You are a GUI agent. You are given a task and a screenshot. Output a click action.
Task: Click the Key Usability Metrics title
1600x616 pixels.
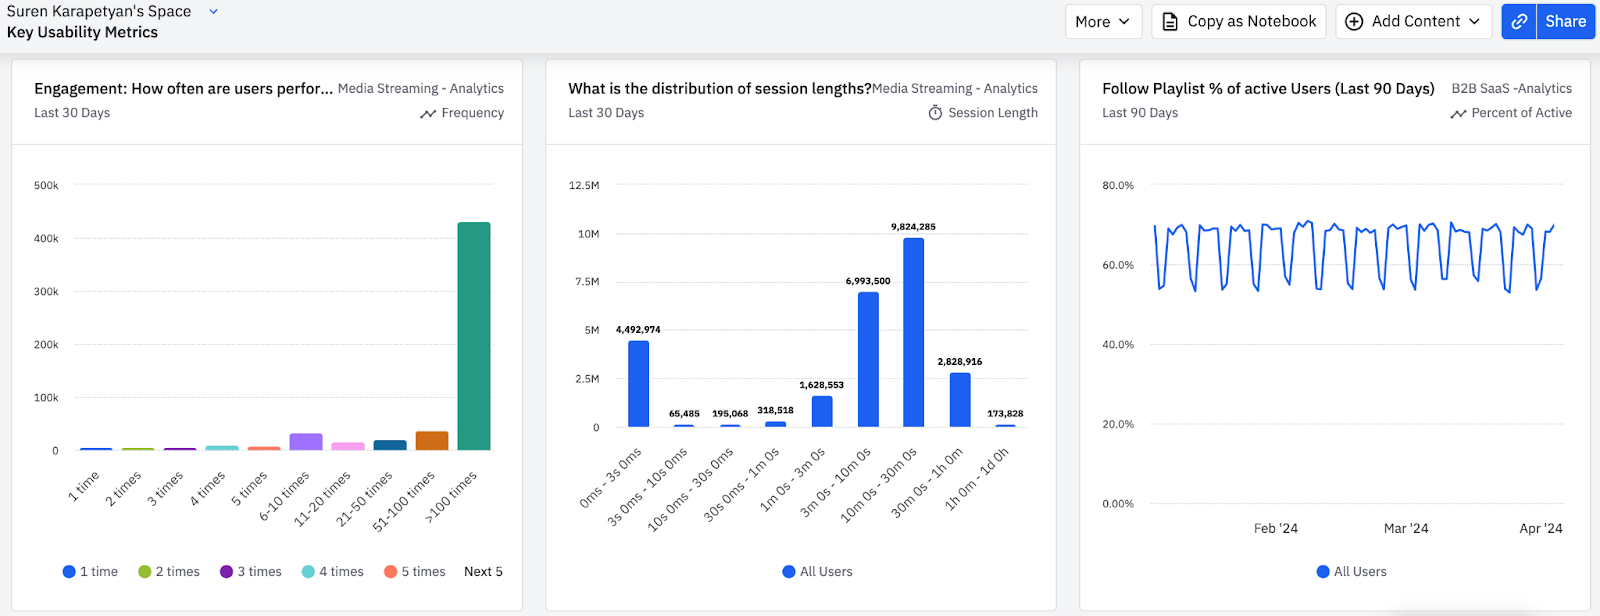(82, 32)
